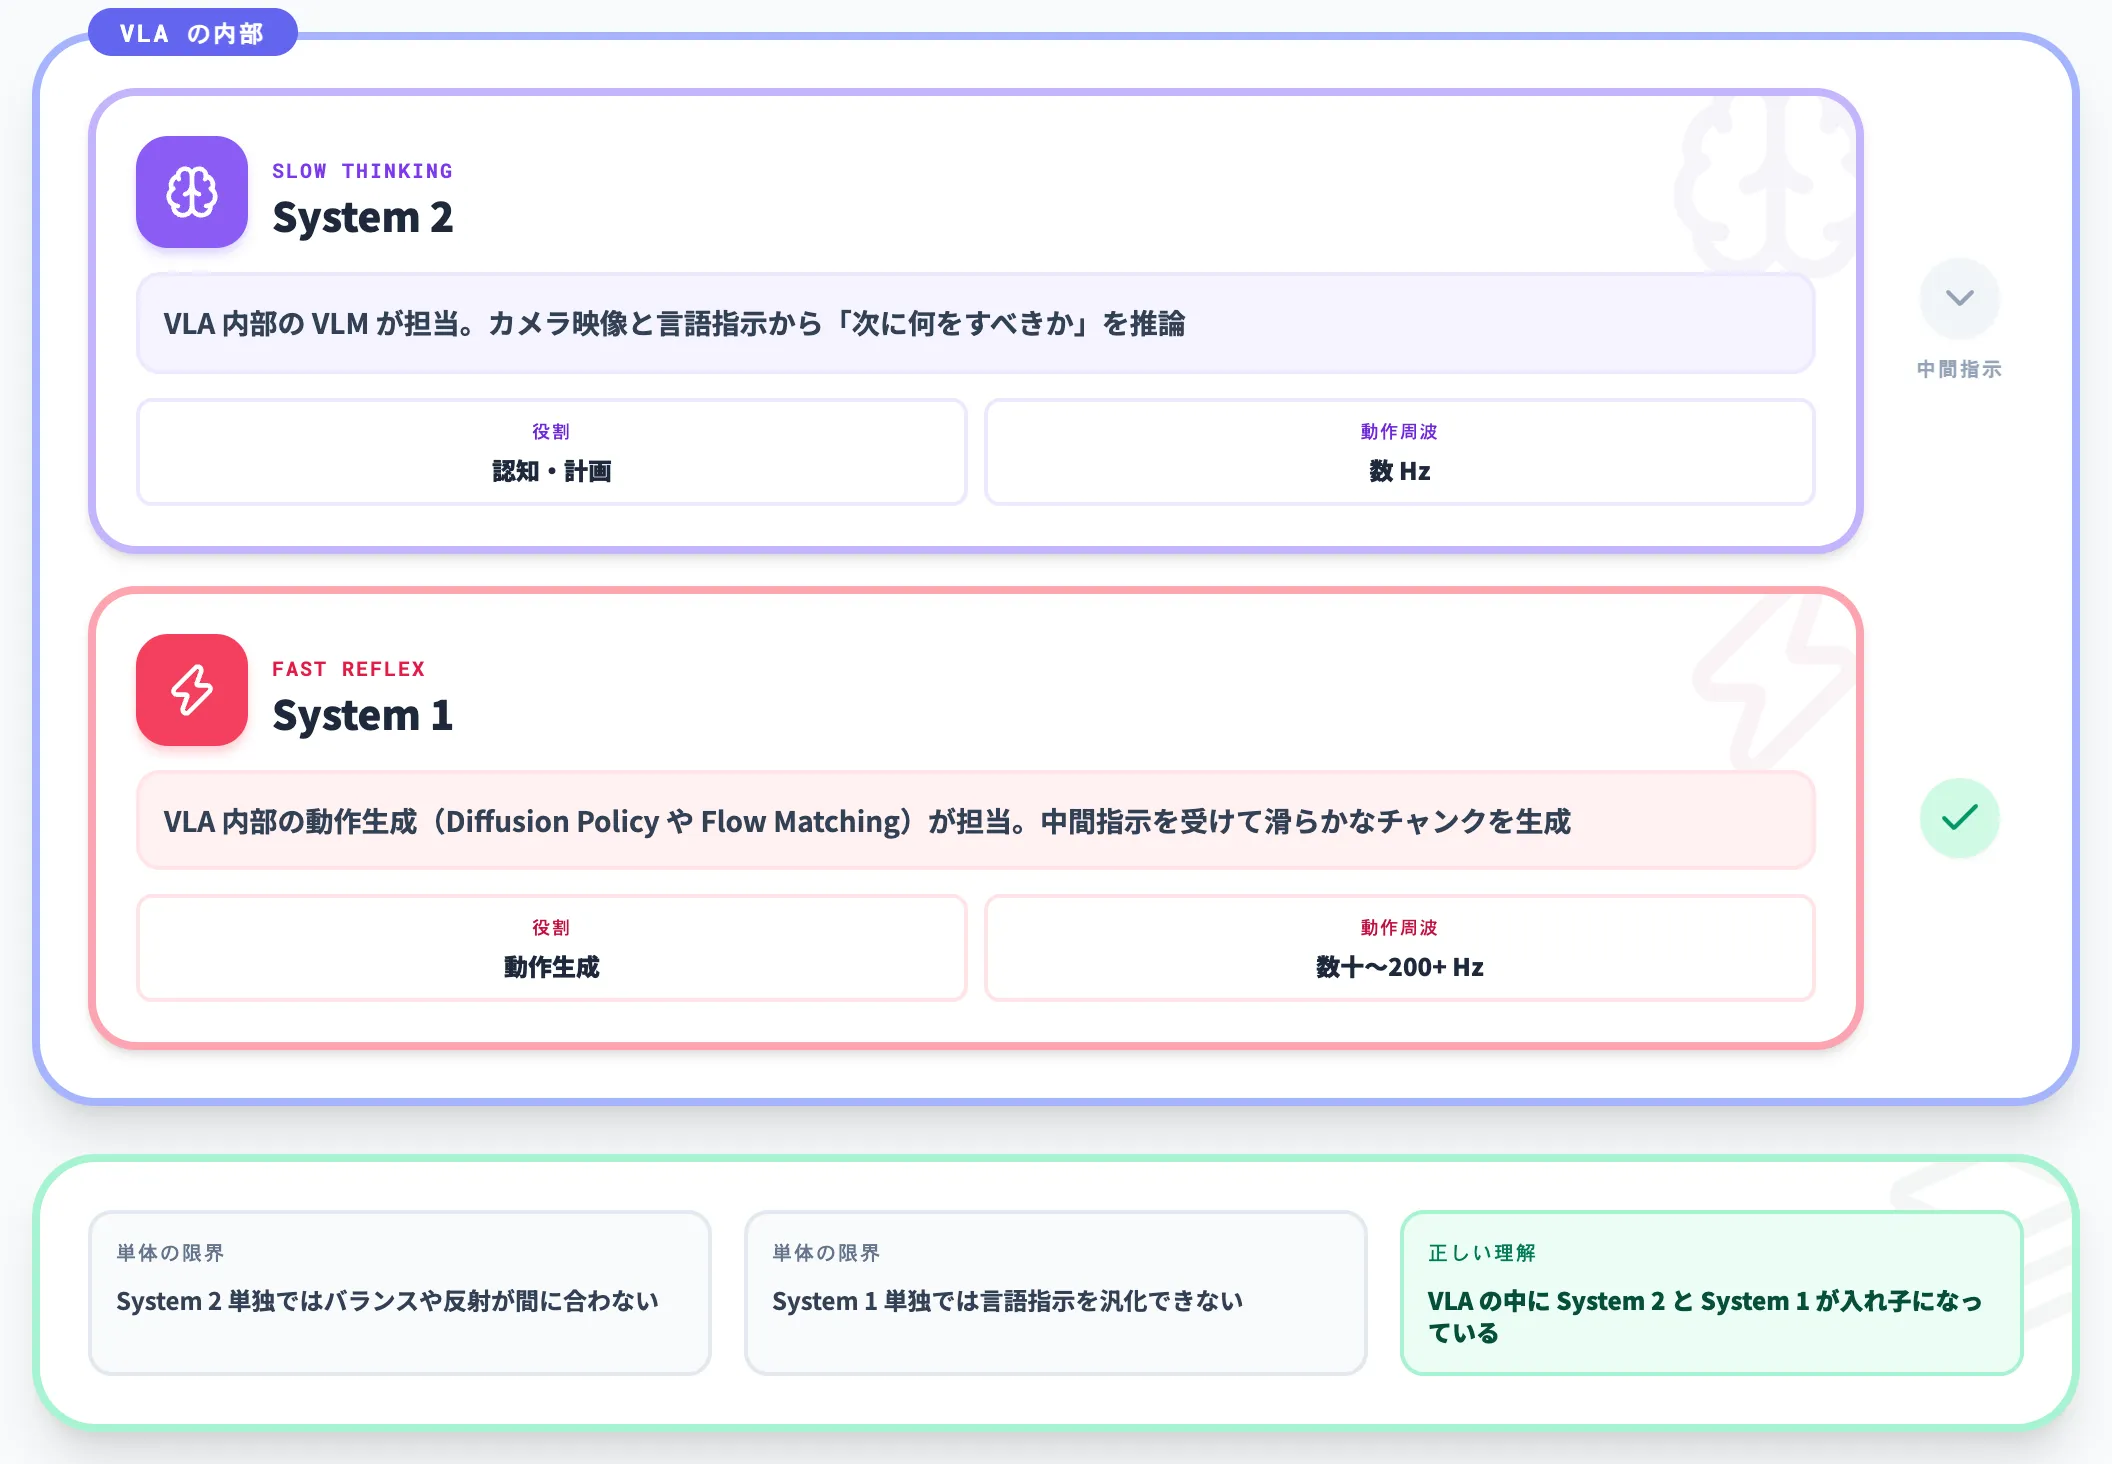Click the 'SLOW THINKING' label
2112x1464 pixels.
click(362, 171)
